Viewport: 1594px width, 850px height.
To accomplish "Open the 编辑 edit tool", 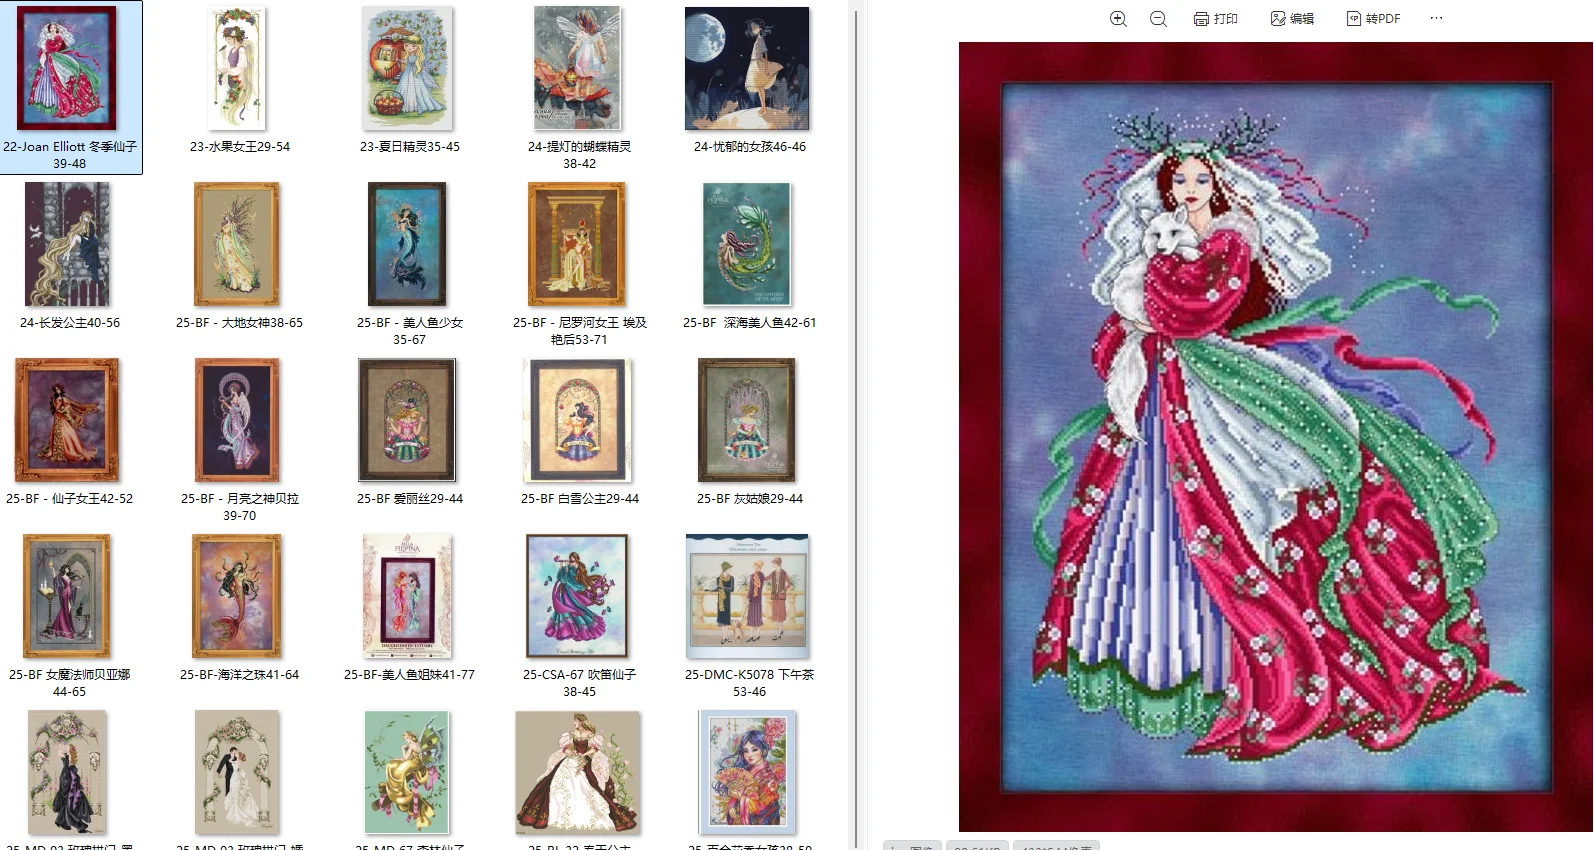I will click(x=1292, y=19).
